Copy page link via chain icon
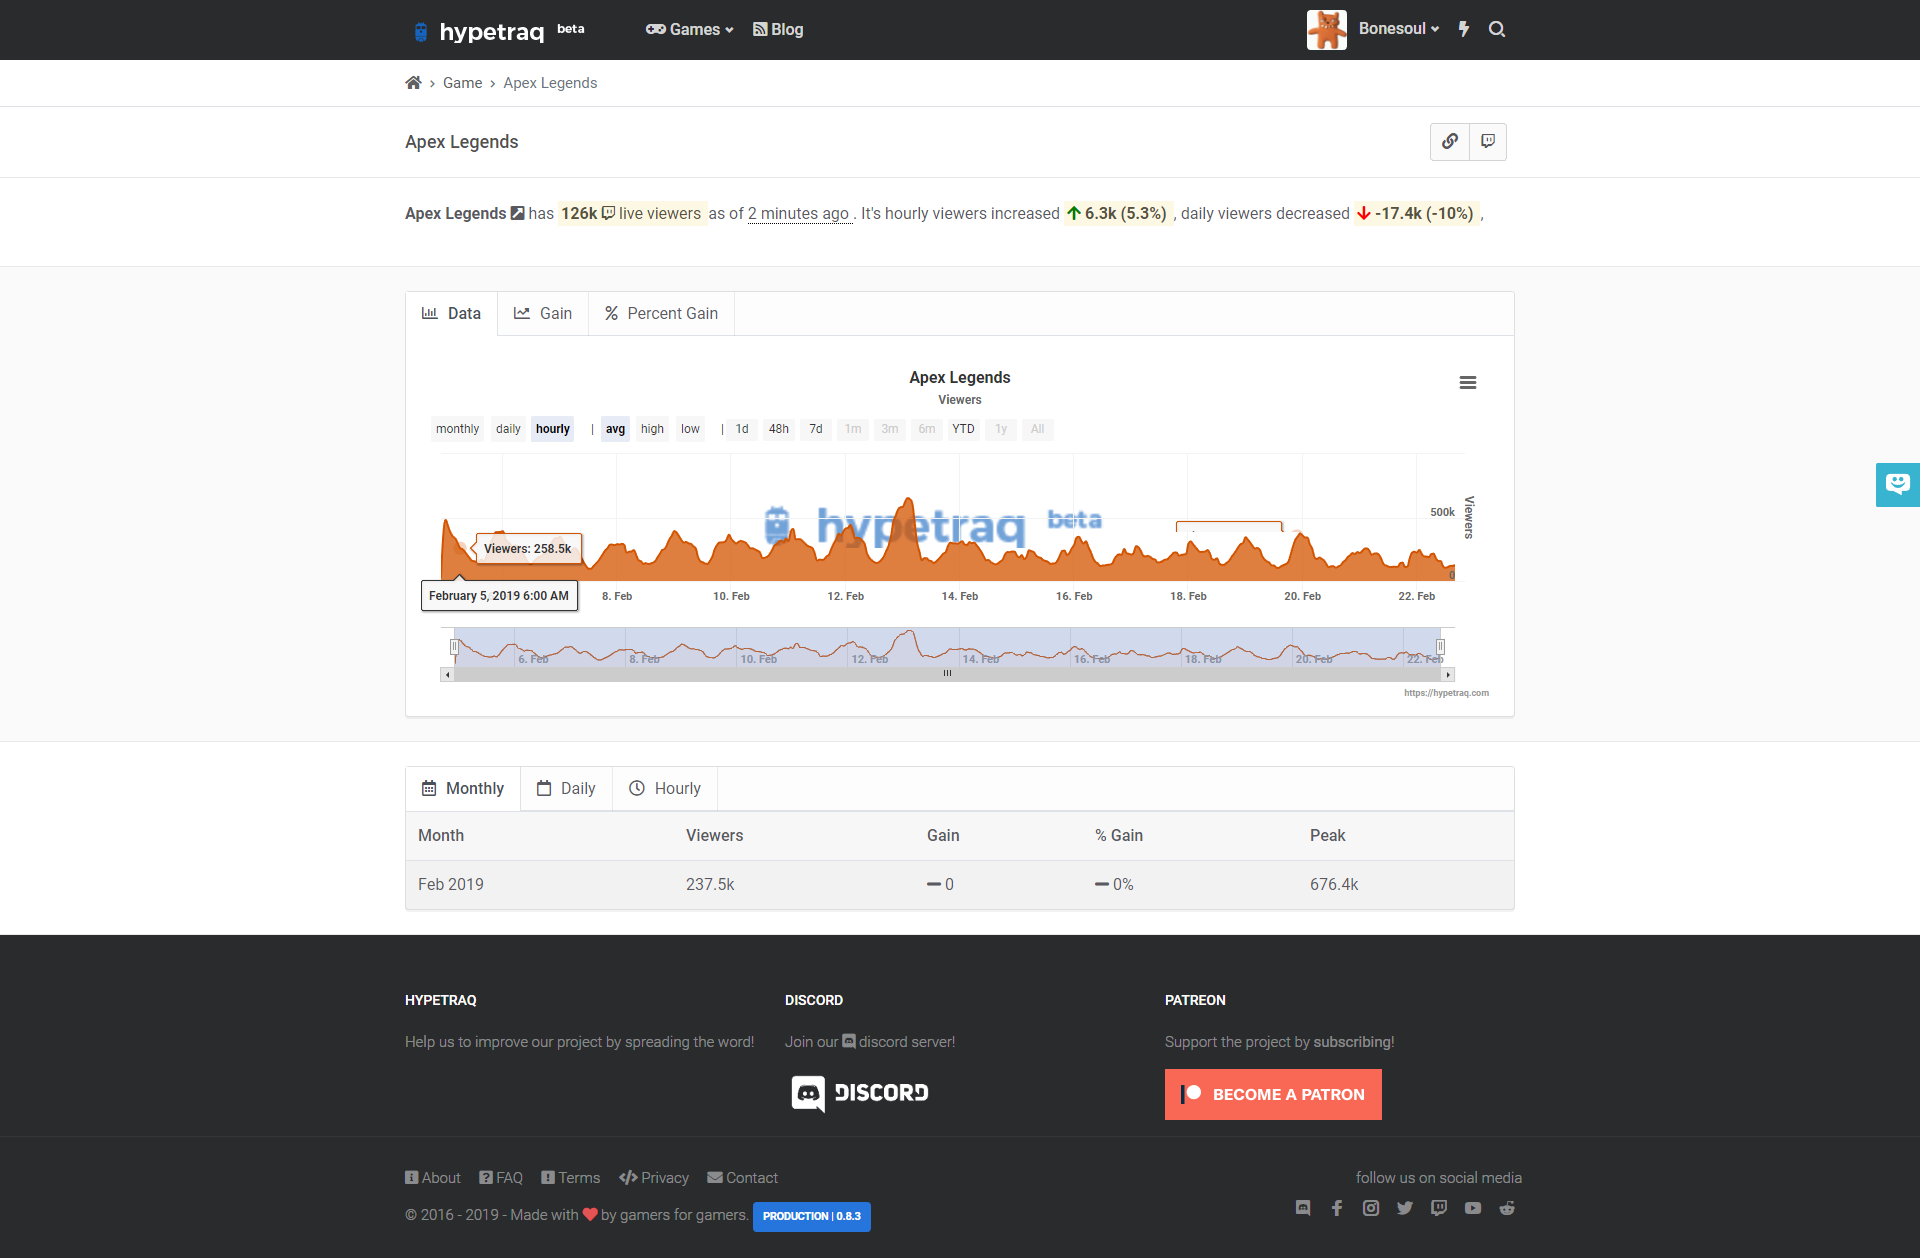This screenshot has width=1920, height=1258. [1449, 141]
